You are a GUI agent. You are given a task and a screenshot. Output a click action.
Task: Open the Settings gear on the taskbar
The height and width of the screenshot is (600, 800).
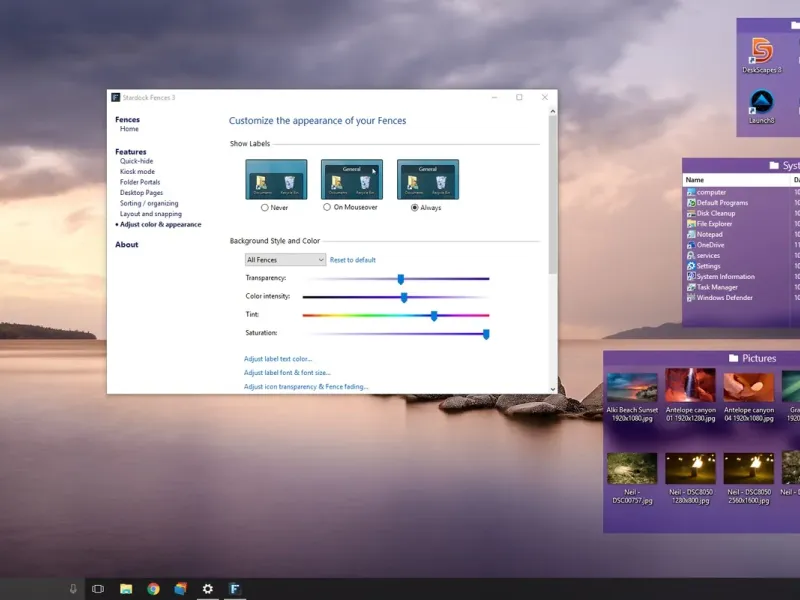pos(208,589)
